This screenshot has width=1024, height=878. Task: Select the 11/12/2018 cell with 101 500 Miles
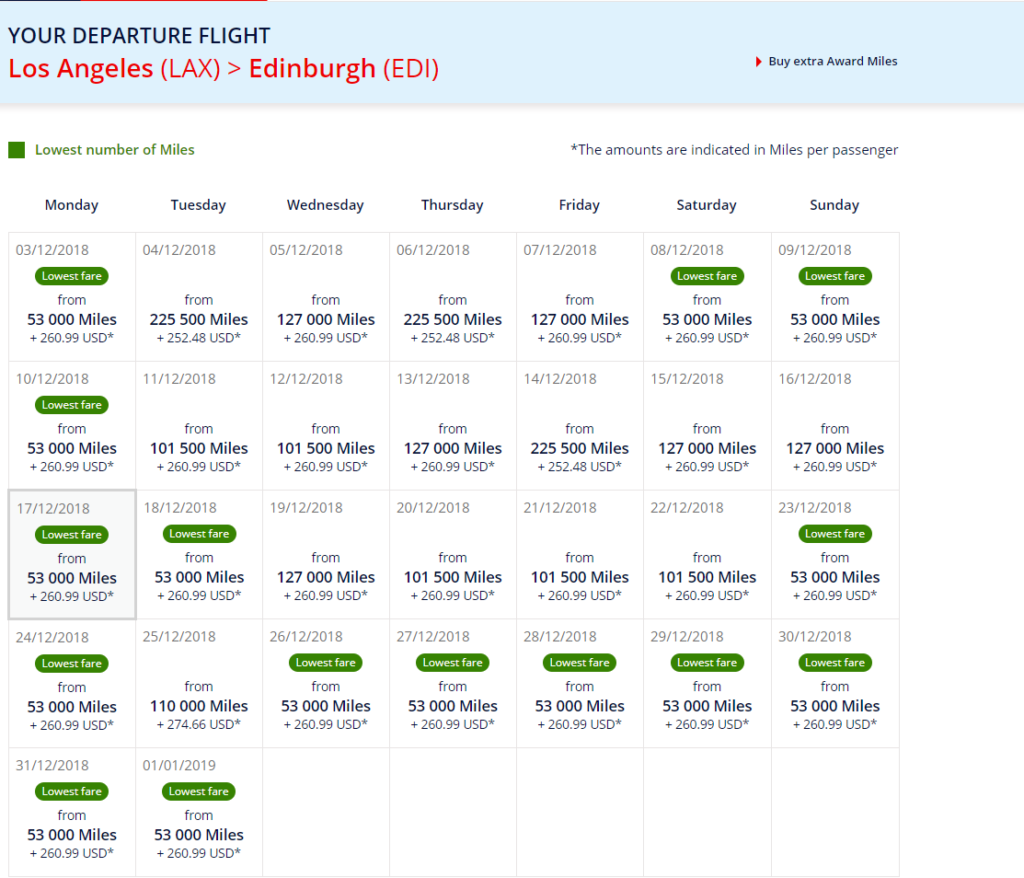tap(198, 426)
